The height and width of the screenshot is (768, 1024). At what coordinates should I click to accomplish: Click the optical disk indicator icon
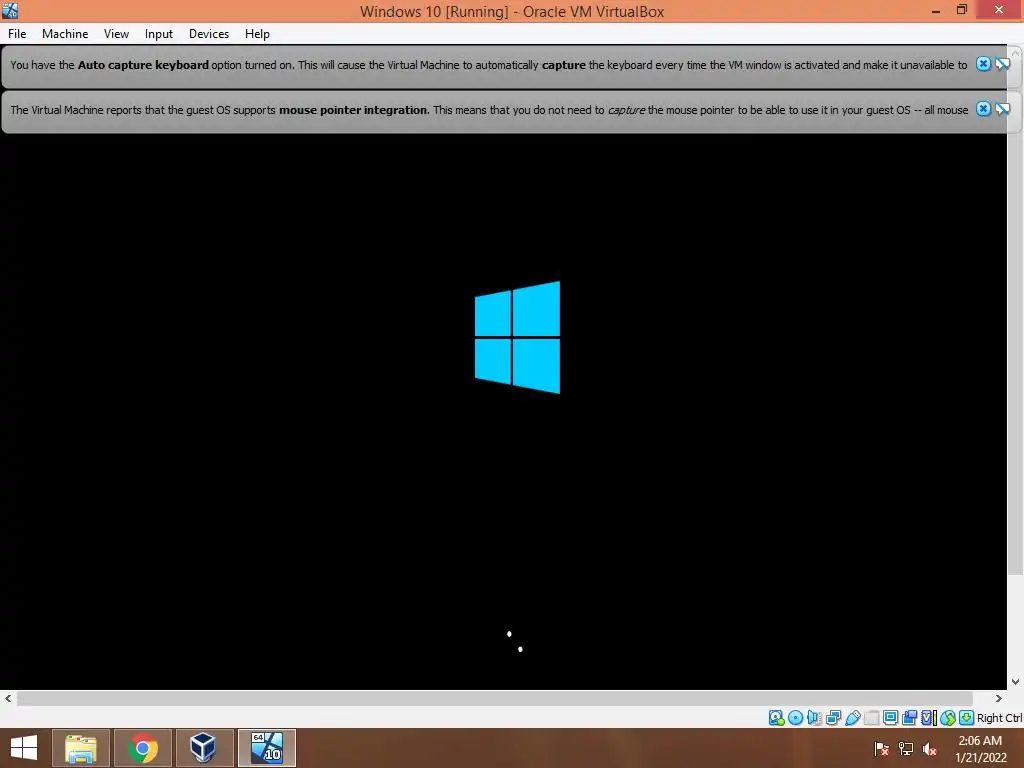(795, 718)
